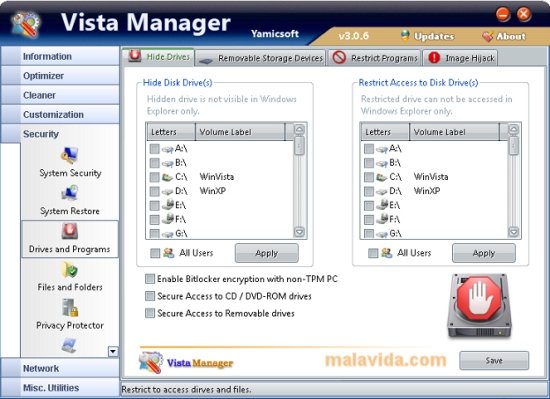
Task: Click Image Hijack exclamation icon
Action: (x=434, y=58)
